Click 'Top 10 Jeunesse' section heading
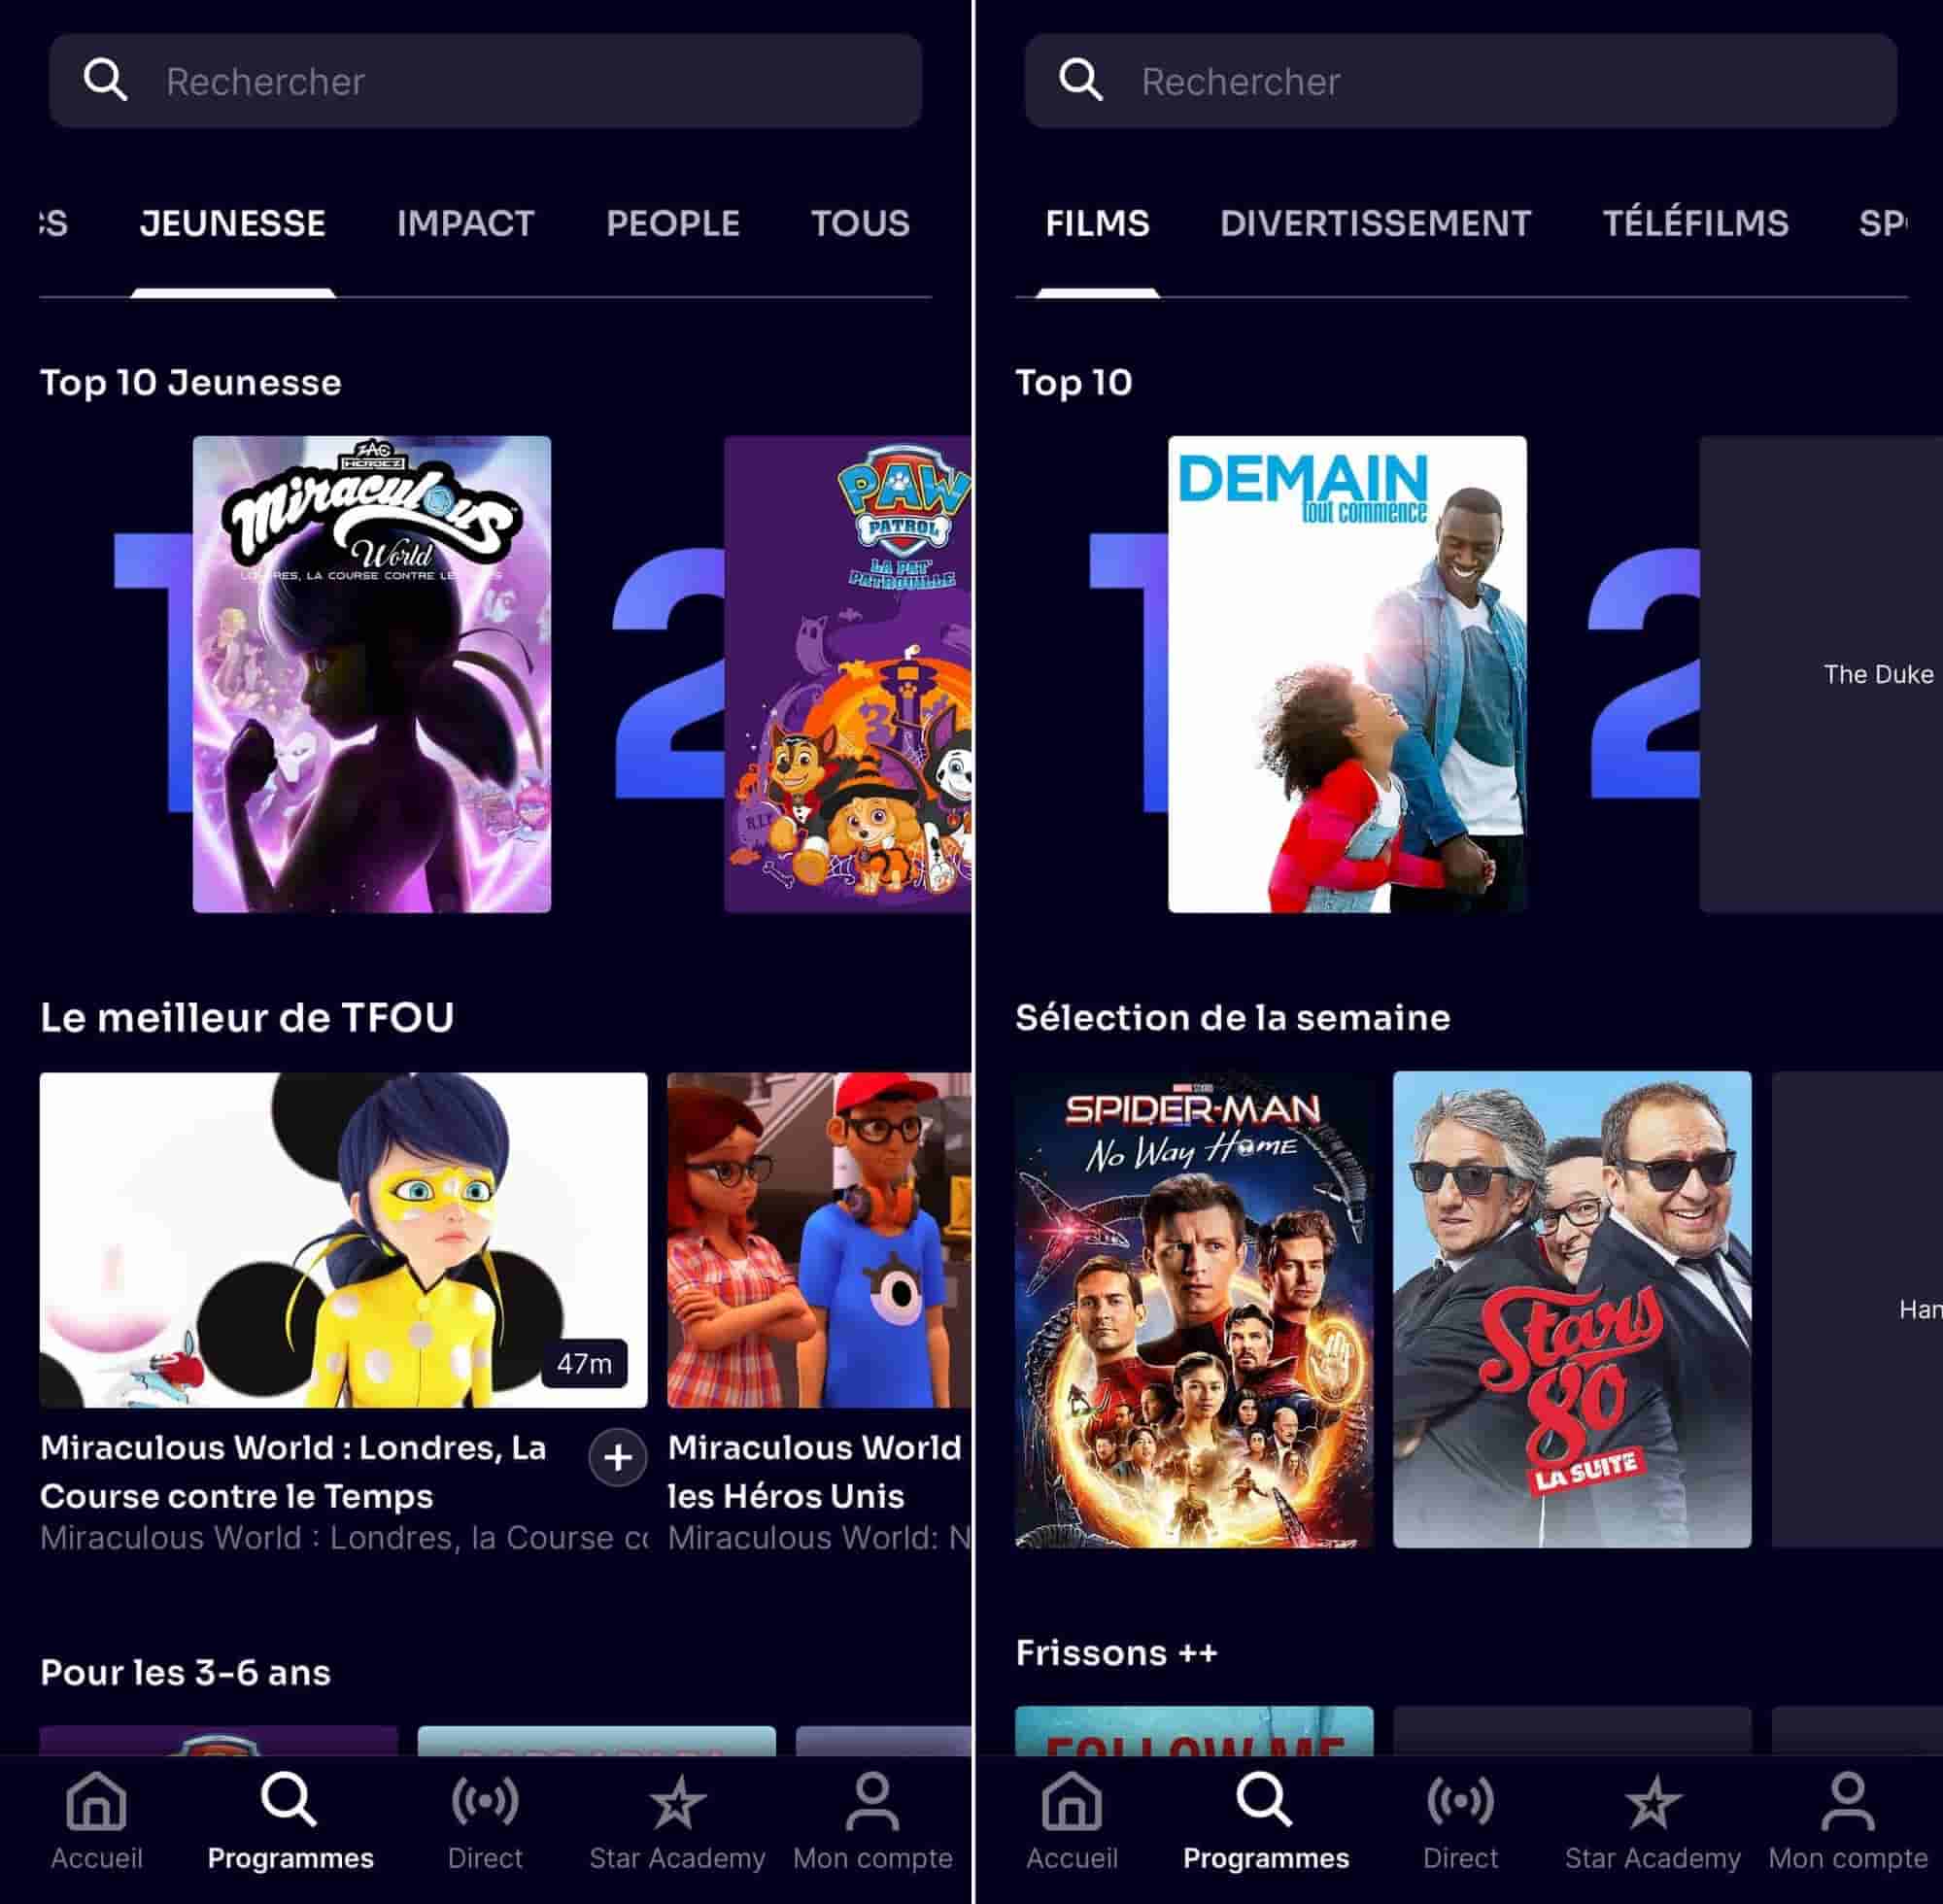The image size is (1943, 1904). 190,382
